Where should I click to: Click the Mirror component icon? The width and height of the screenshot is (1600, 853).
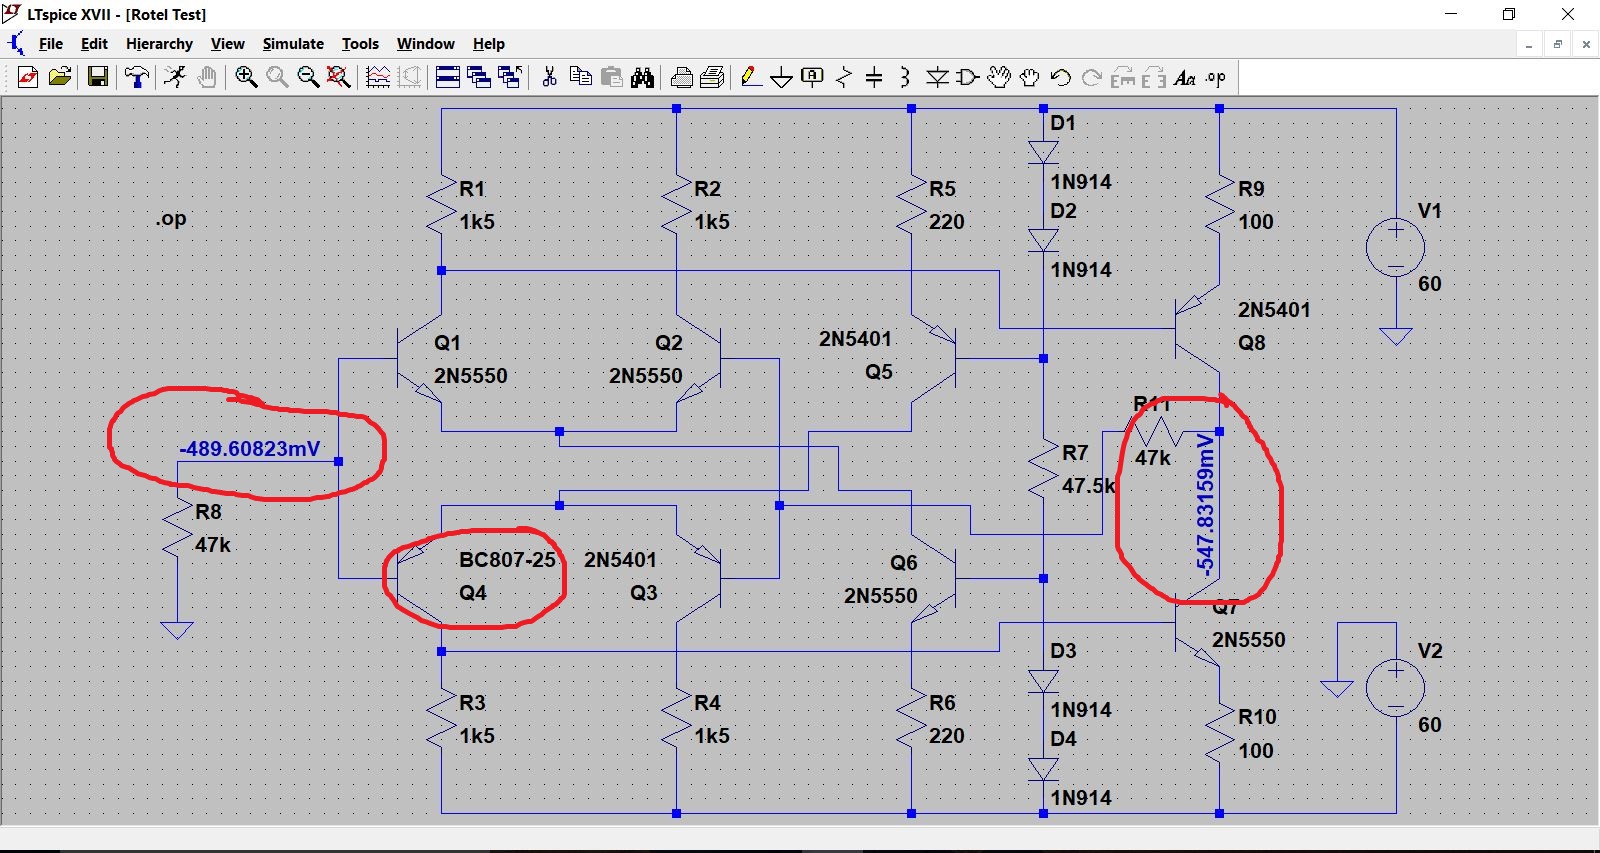pos(1154,77)
